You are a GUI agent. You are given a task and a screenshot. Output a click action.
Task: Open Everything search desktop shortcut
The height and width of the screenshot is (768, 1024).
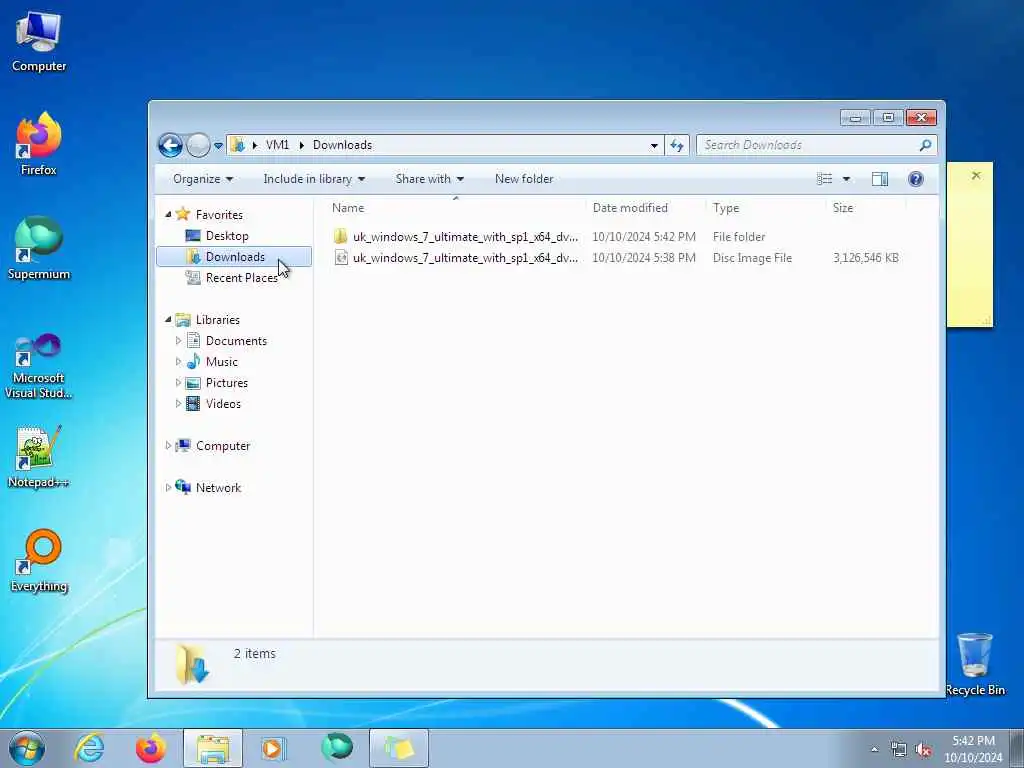click(x=39, y=561)
